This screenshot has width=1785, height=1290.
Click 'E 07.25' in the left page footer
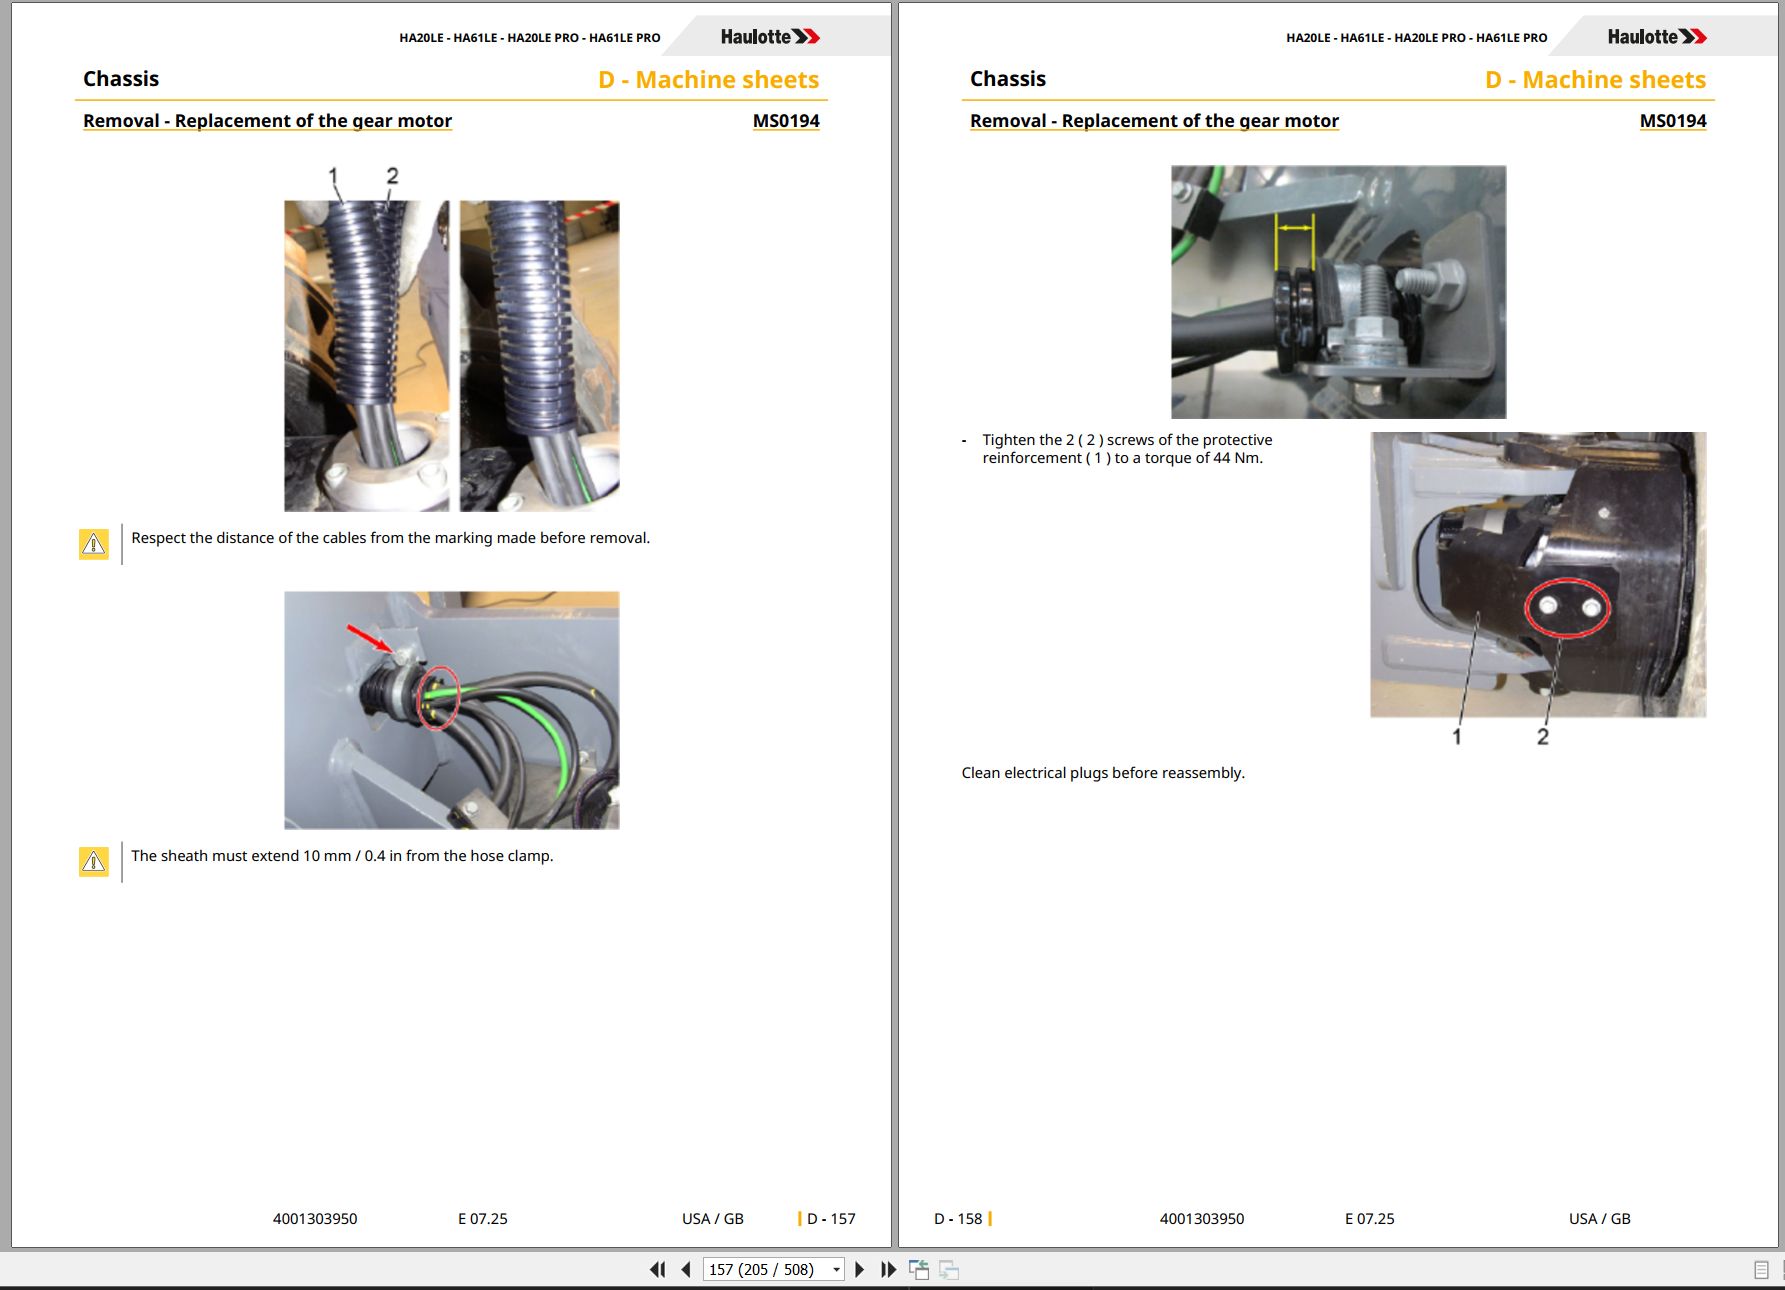pos(482,1219)
